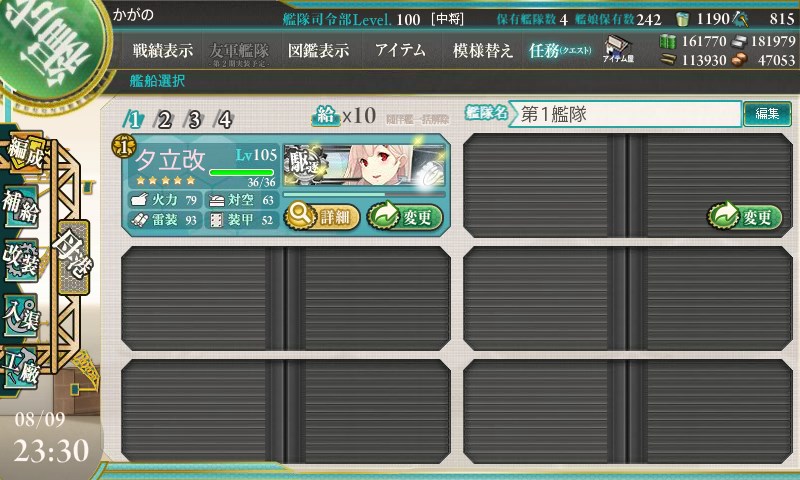
Task: Switch to fleet tab 4
Action: click(224, 120)
